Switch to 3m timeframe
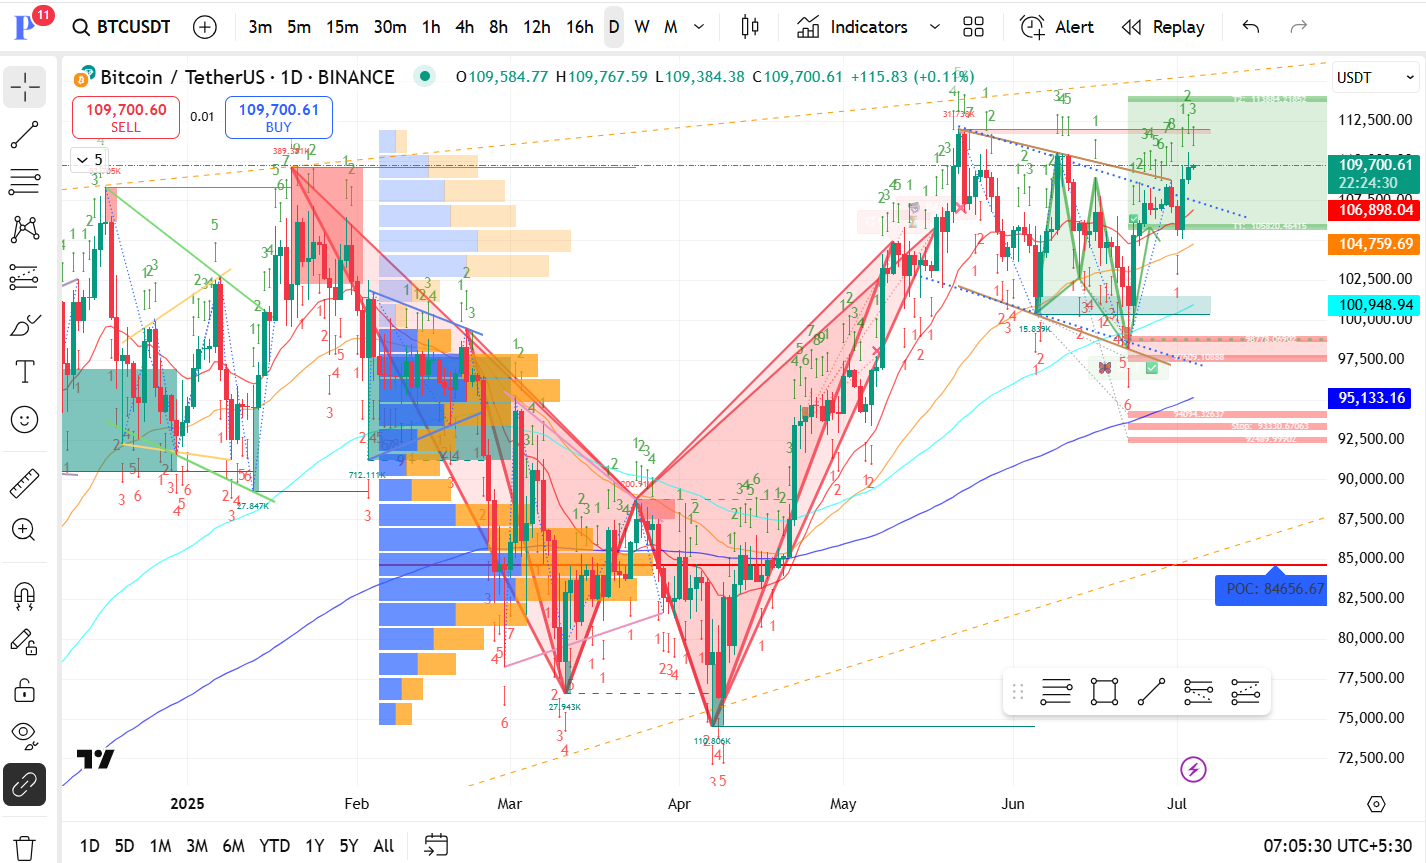Image resolution: width=1426 pixels, height=863 pixels. click(x=260, y=27)
